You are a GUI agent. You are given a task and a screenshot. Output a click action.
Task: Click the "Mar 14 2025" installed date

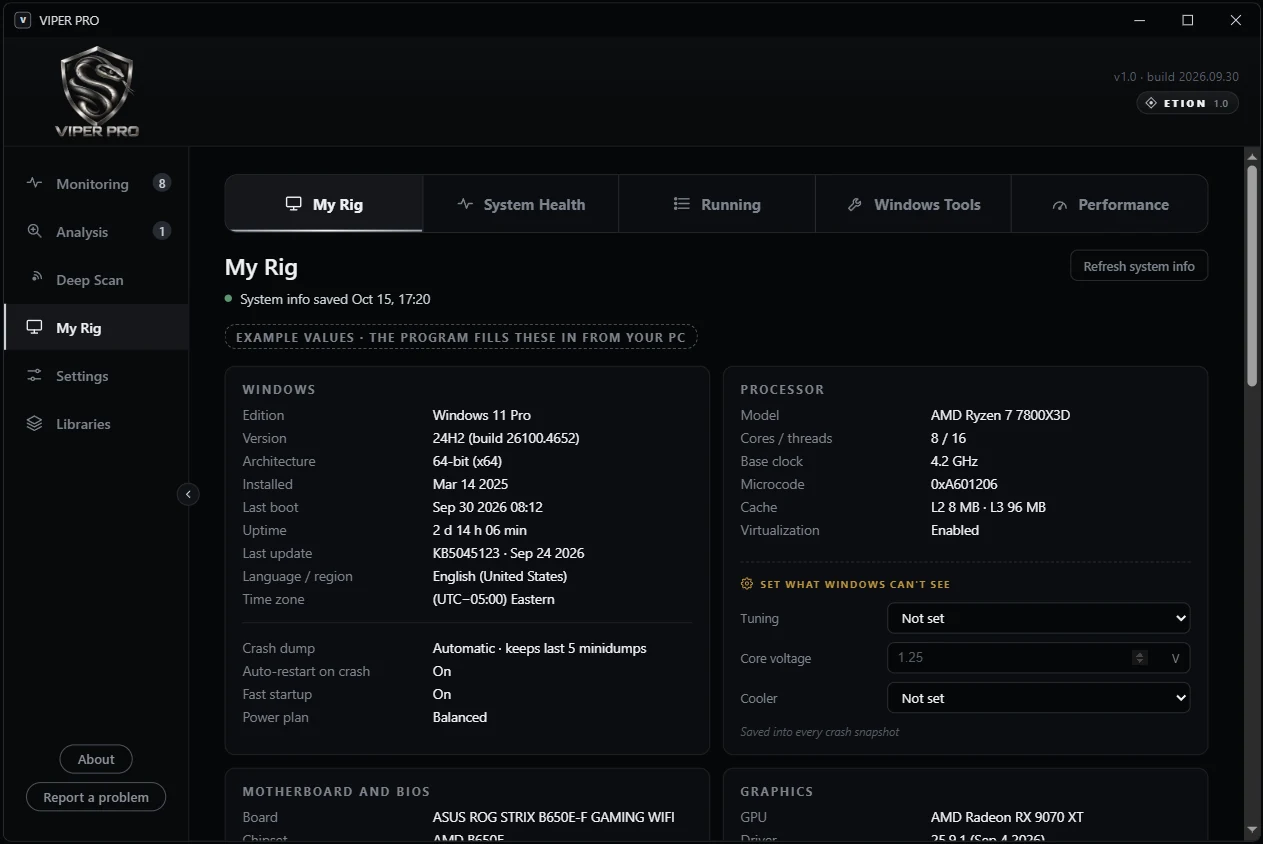pos(472,484)
